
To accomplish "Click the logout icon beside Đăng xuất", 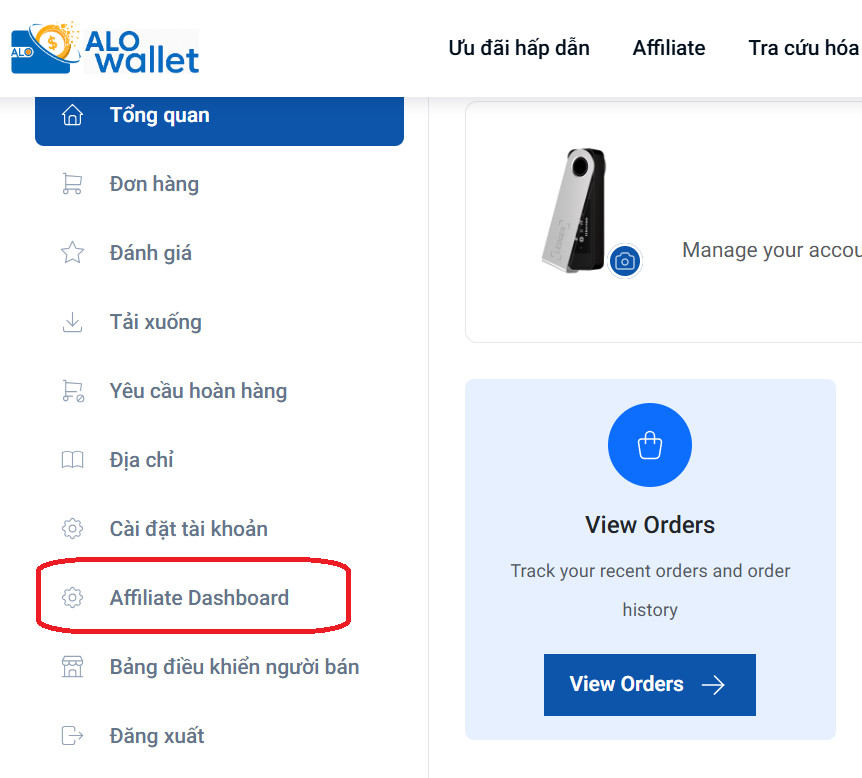I will click(72, 736).
